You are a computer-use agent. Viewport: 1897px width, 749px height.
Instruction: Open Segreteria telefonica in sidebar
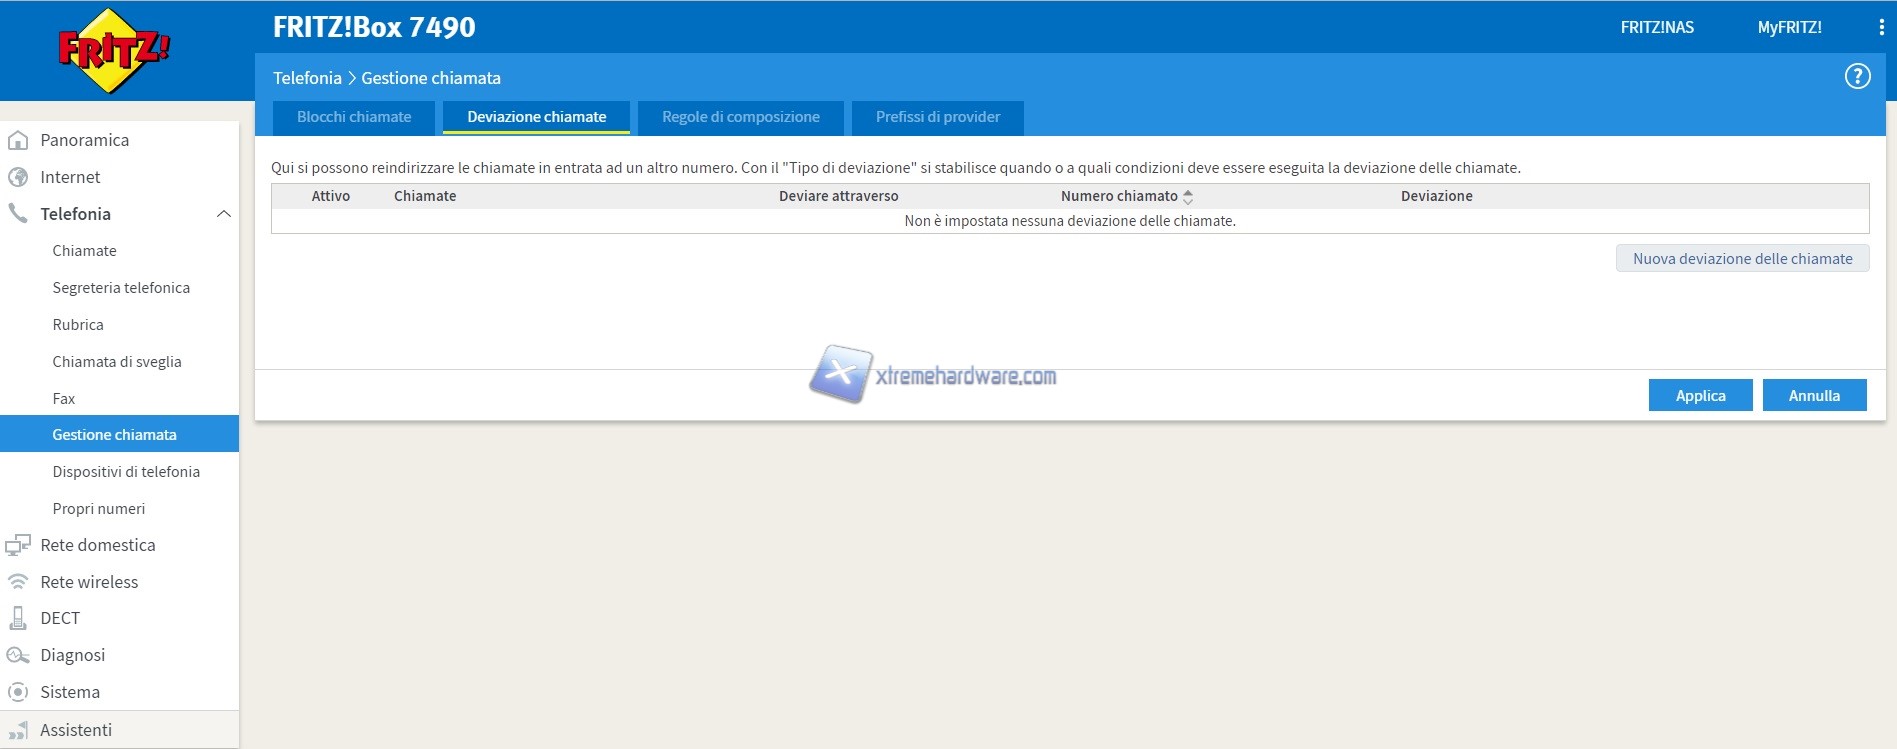[x=121, y=288]
